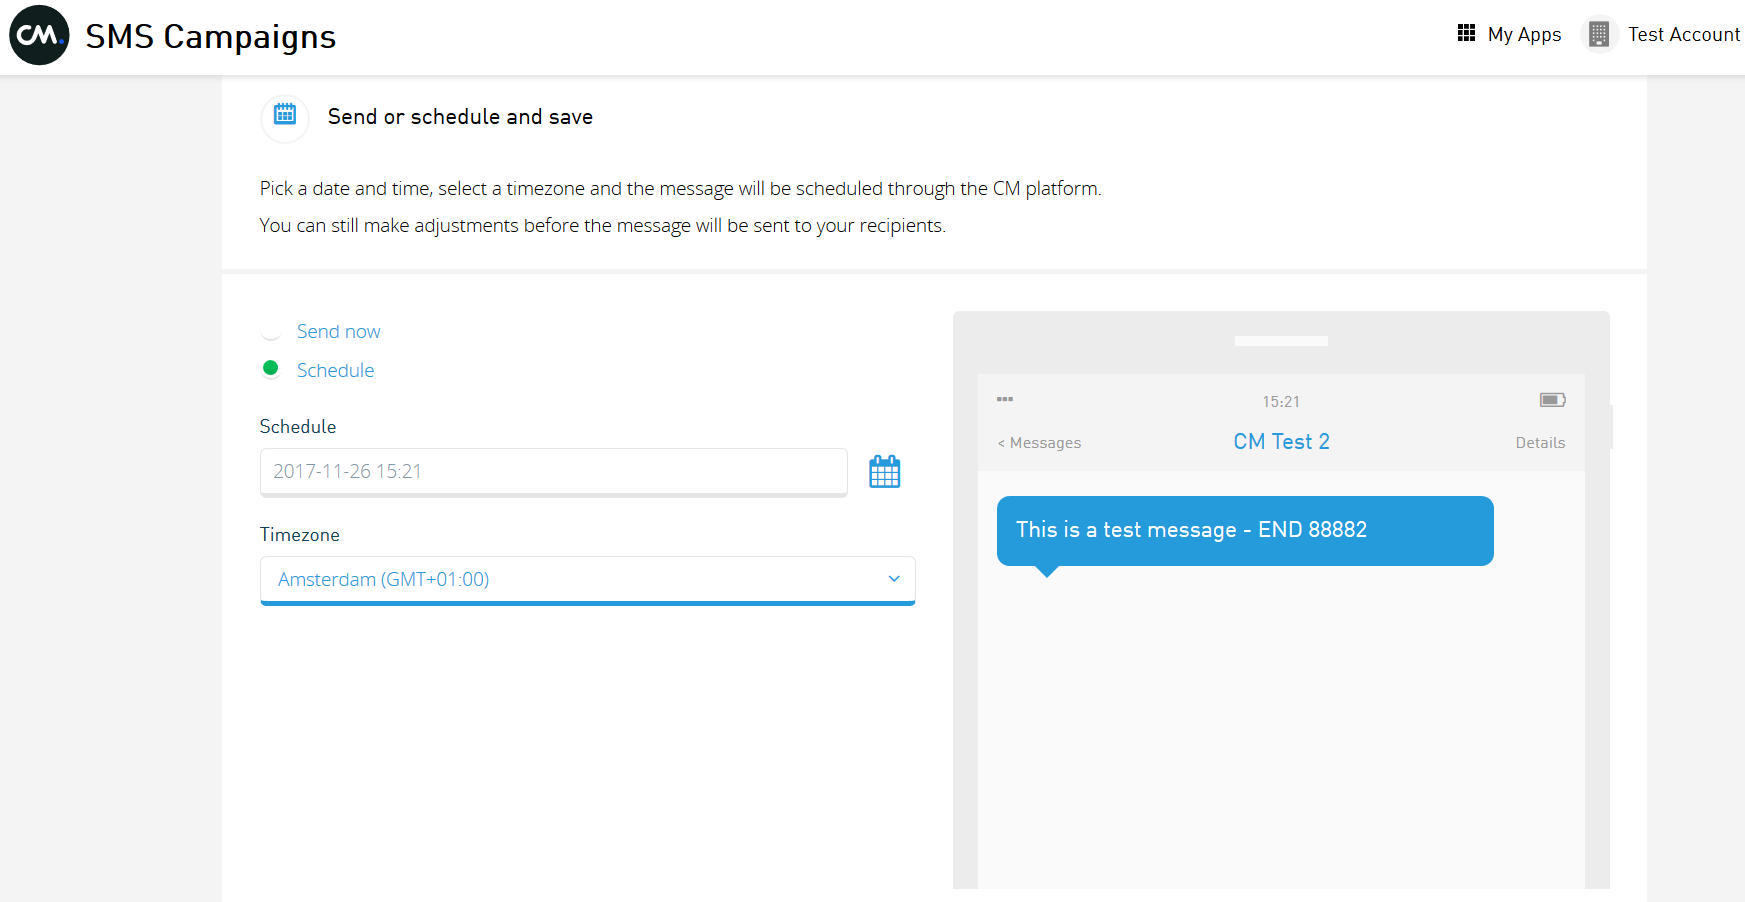
Task: Expand the timezone list with the chevron
Action: click(x=894, y=579)
